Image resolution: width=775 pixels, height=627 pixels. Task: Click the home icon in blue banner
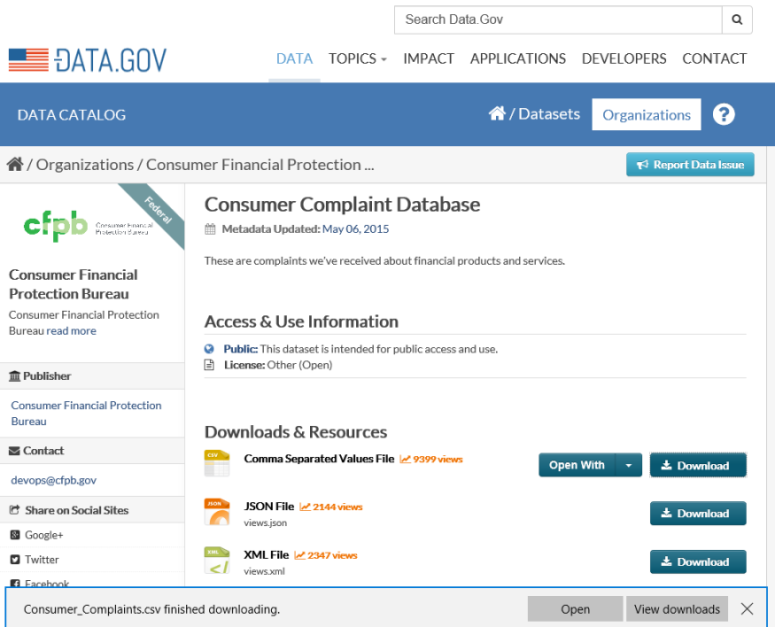pyautogui.click(x=497, y=114)
